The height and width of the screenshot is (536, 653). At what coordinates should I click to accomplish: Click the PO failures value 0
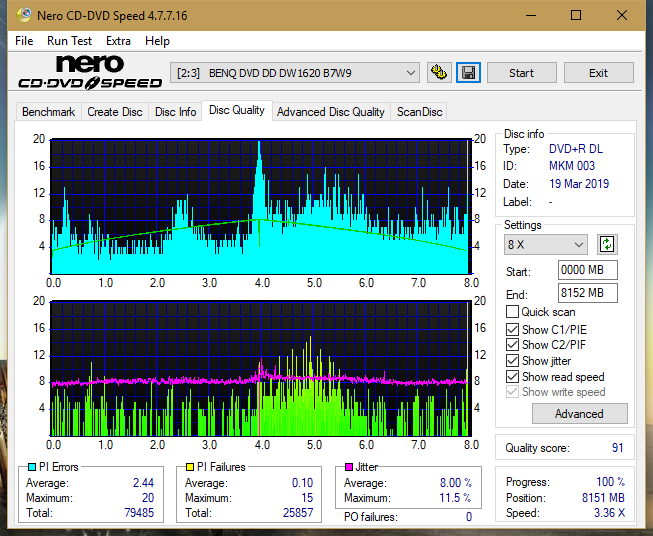pos(469,517)
